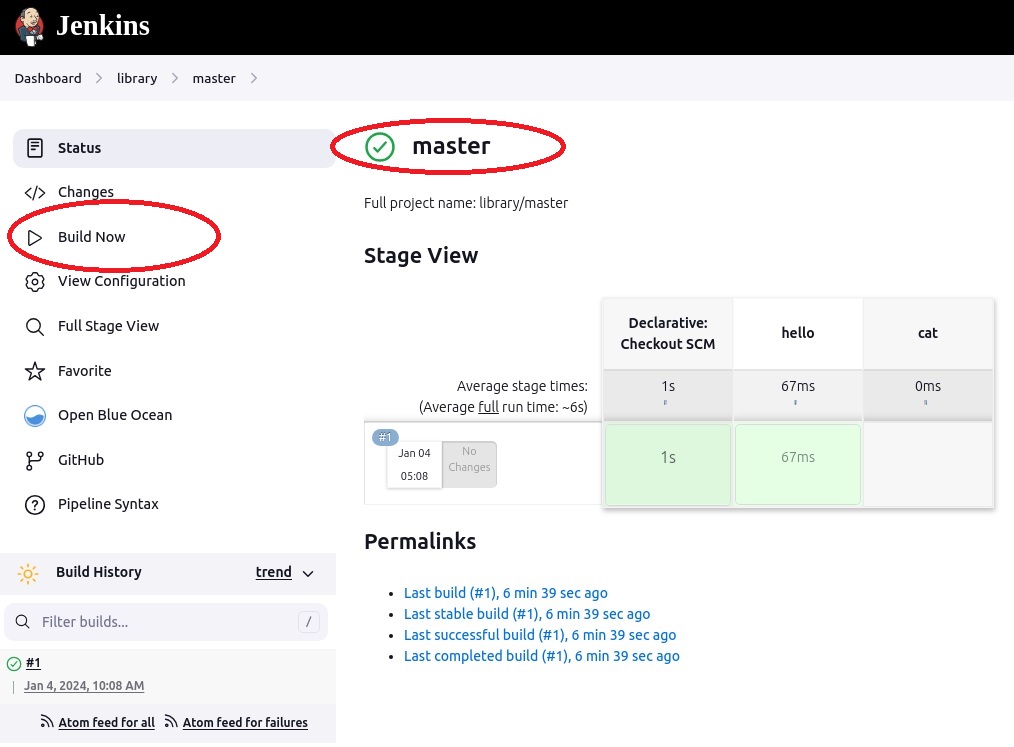
Task: Click the 67ms hello stage cell
Action: point(798,464)
